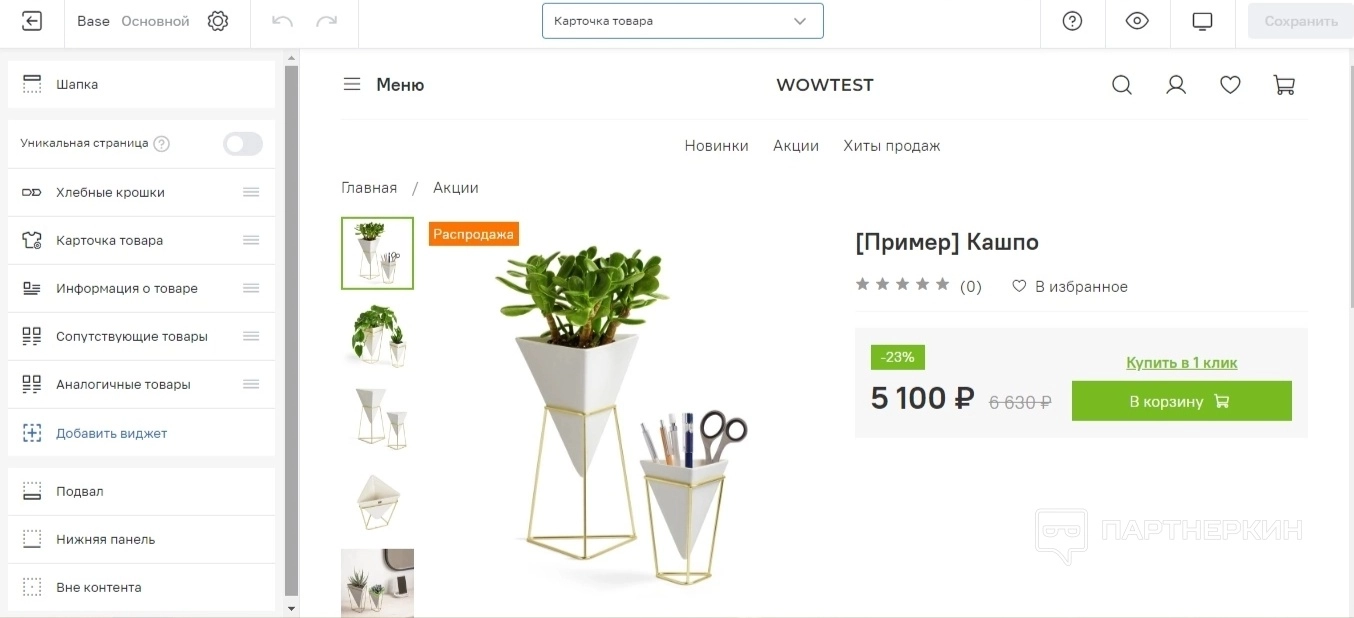1354x618 pixels.
Task: Toggle the Уникальная страница switch
Action: click(x=243, y=143)
